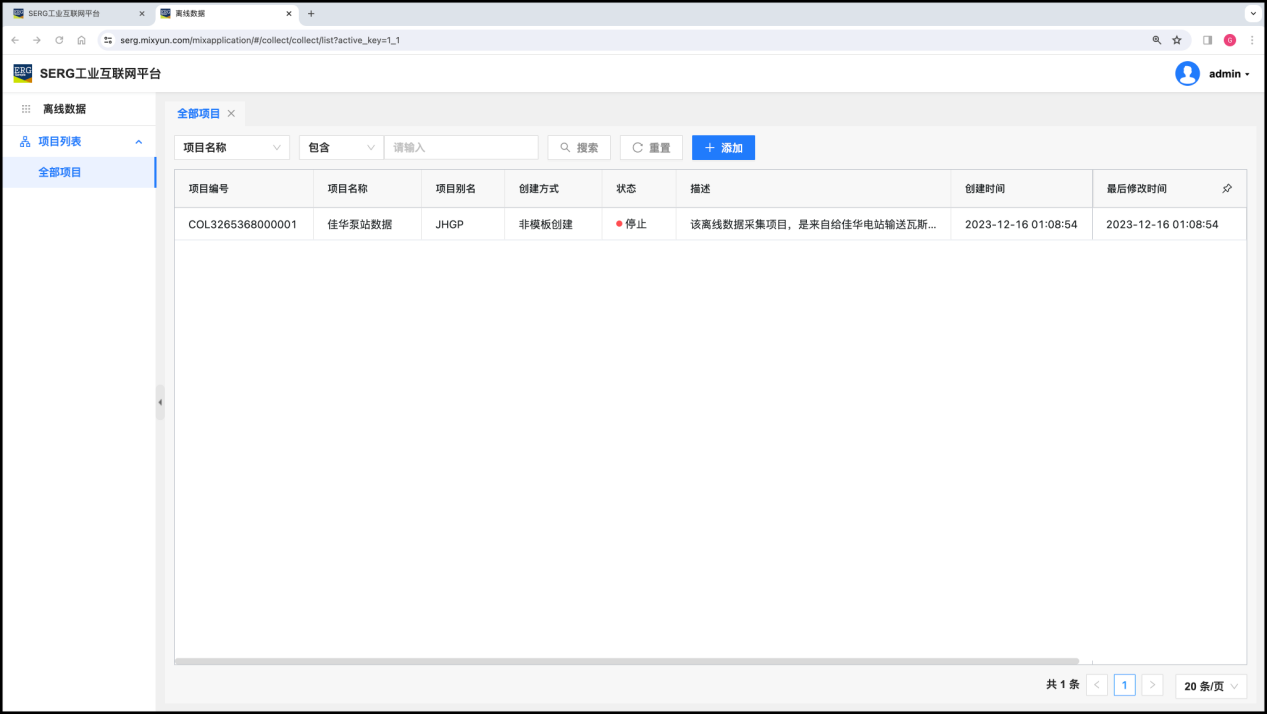Open the 包含 condition dropdown
The width and height of the screenshot is (1267, 714).
click(x=340, y=148)
